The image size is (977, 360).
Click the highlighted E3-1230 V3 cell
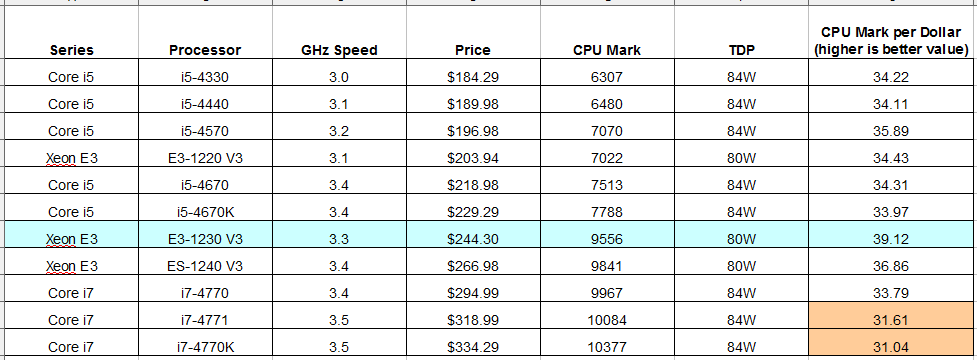(x=205, y=239)
